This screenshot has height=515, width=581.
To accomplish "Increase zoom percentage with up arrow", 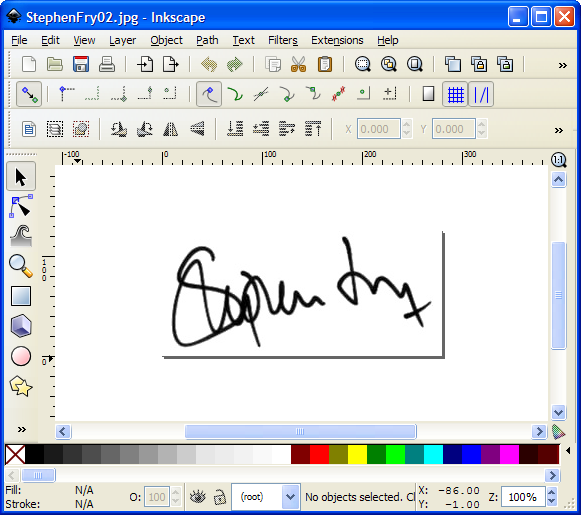I will tap(552, 492).
